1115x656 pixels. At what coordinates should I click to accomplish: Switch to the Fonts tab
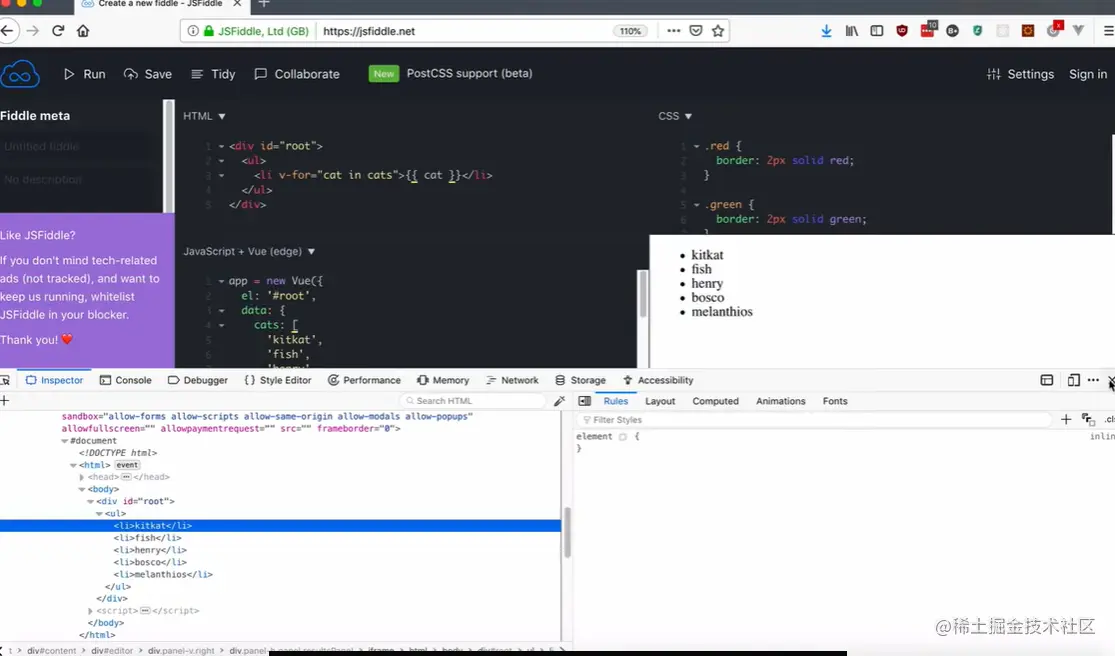[x=835, y=401]
